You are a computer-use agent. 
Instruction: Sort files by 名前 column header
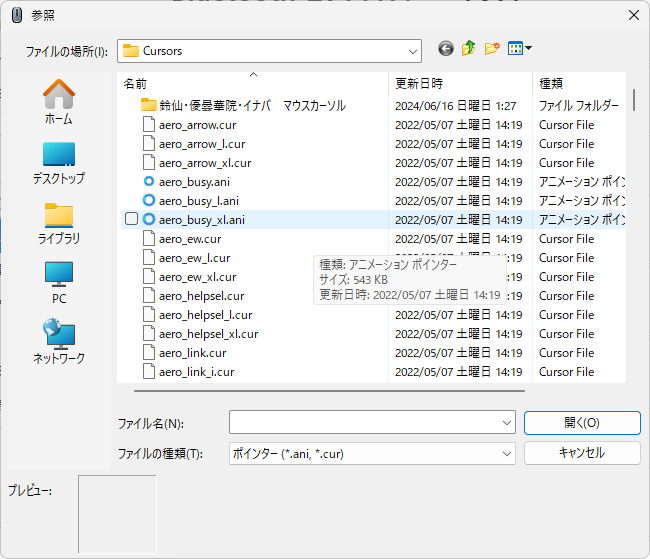click(253, 83)
